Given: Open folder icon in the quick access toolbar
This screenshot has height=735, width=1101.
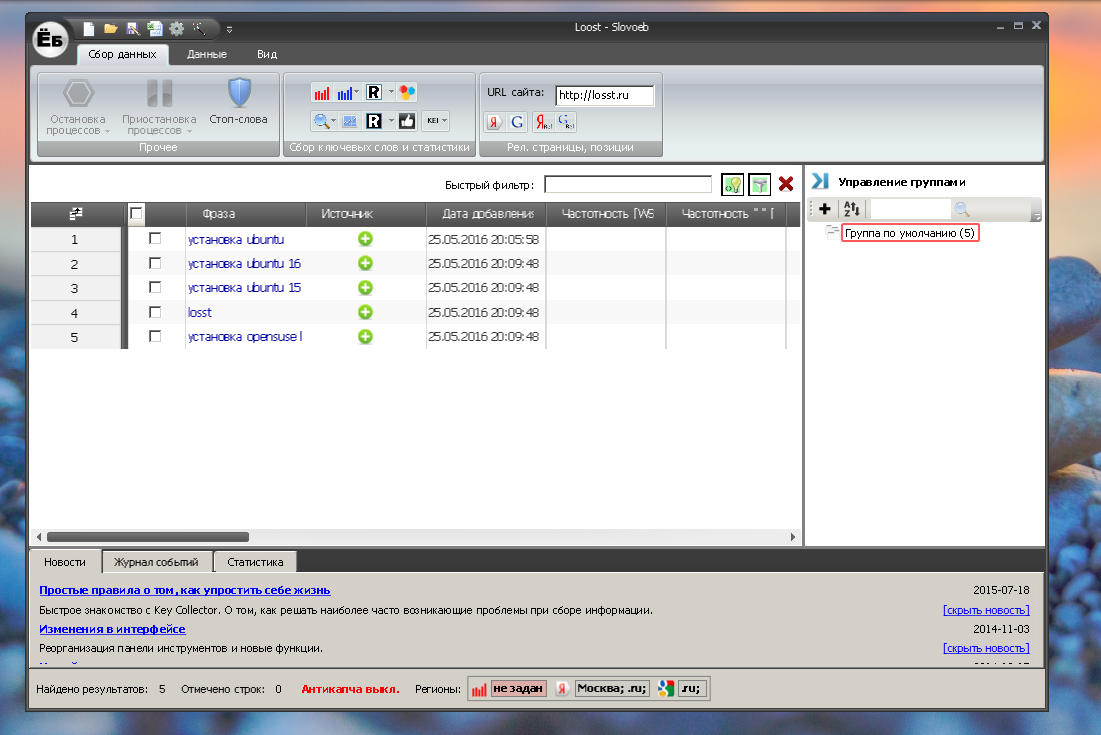Looking at the screenshot, I should tap(110, 29).
